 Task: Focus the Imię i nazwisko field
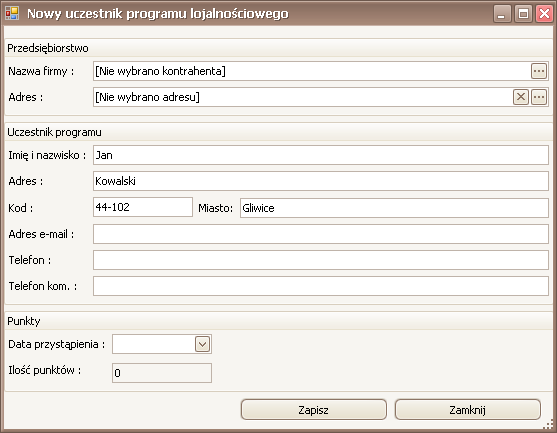pos(321,155)
